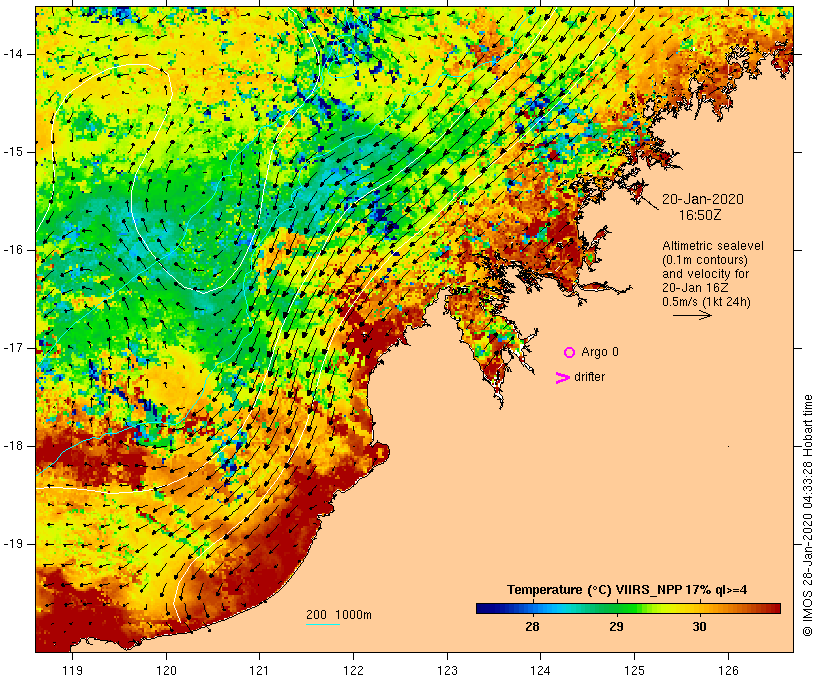
Task: Click the '-16' latitude axis label
Action: [12, 250]
